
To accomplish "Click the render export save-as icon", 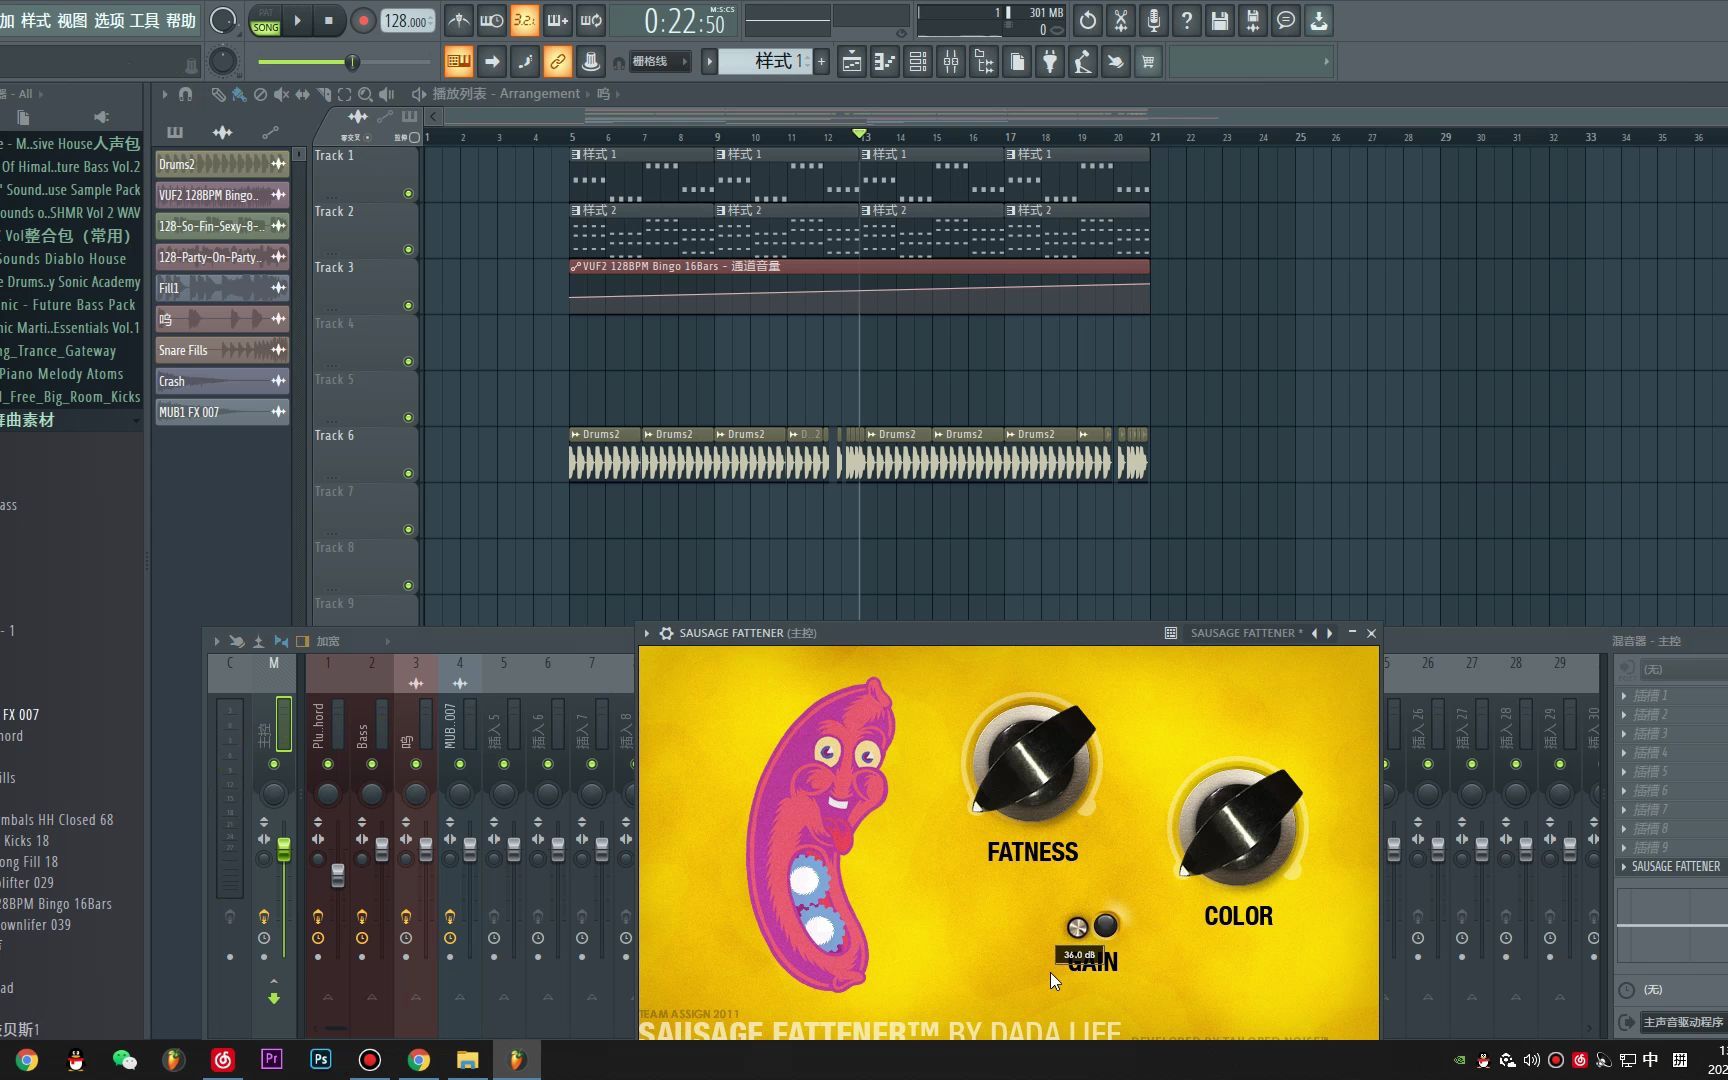I will (1253, 20).
